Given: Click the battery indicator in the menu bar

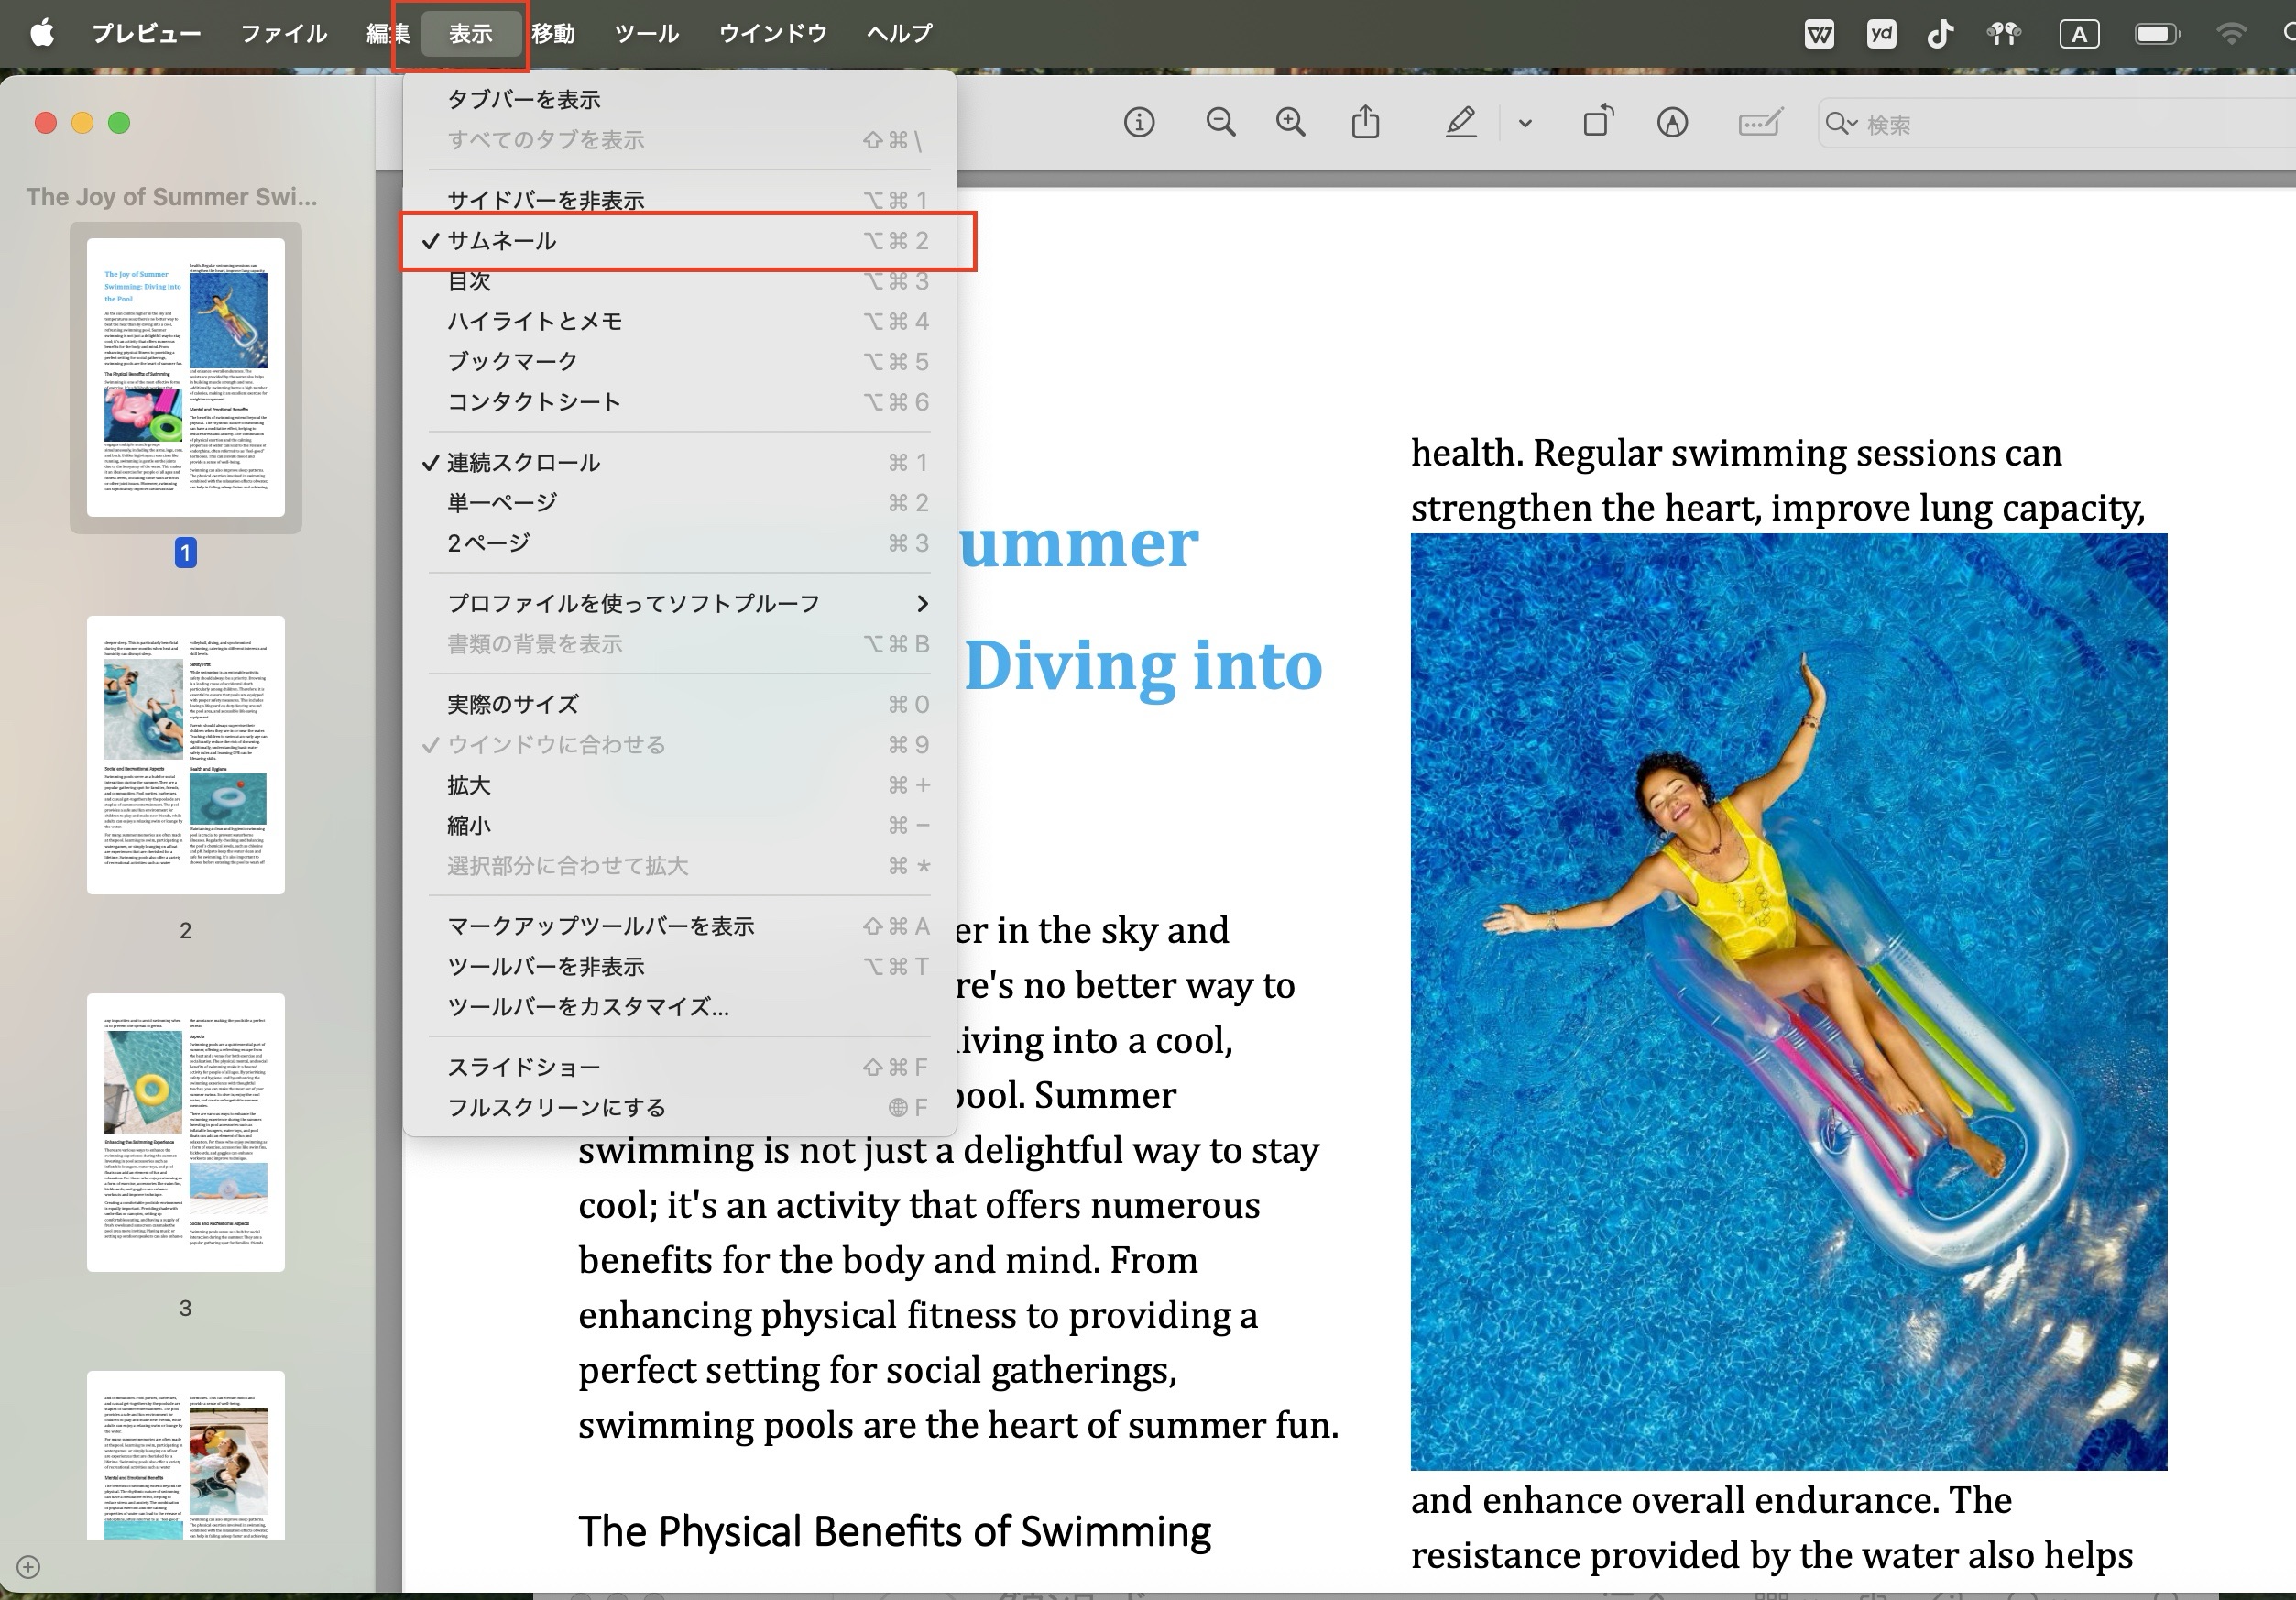Looking at the screenshot, I should pyautogui.click(x=2157, y=33).
